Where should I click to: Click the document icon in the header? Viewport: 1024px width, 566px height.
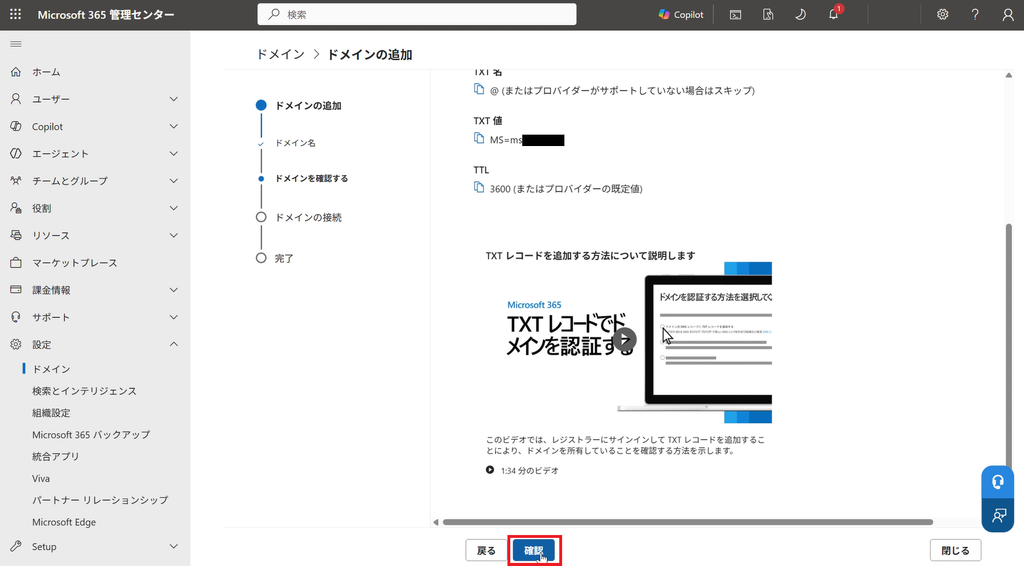[x=768, y=14]
